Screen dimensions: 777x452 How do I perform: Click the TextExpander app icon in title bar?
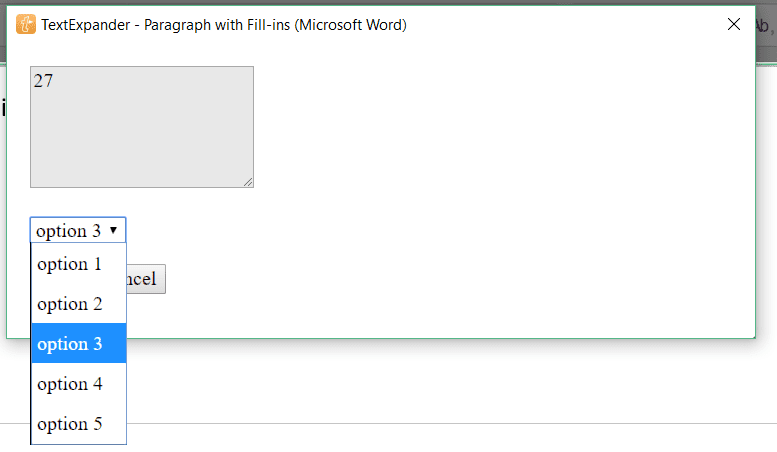[x=26, y=24]
